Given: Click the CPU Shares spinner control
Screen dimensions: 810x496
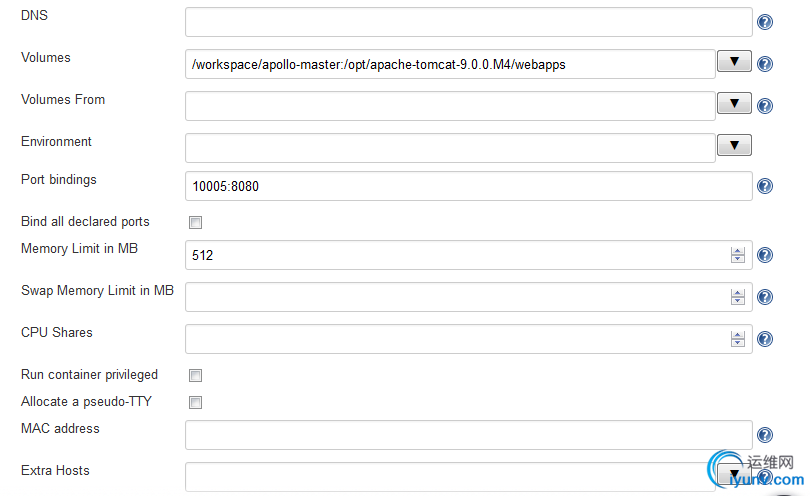Looking at the screenshot, I should coord(738,338).
